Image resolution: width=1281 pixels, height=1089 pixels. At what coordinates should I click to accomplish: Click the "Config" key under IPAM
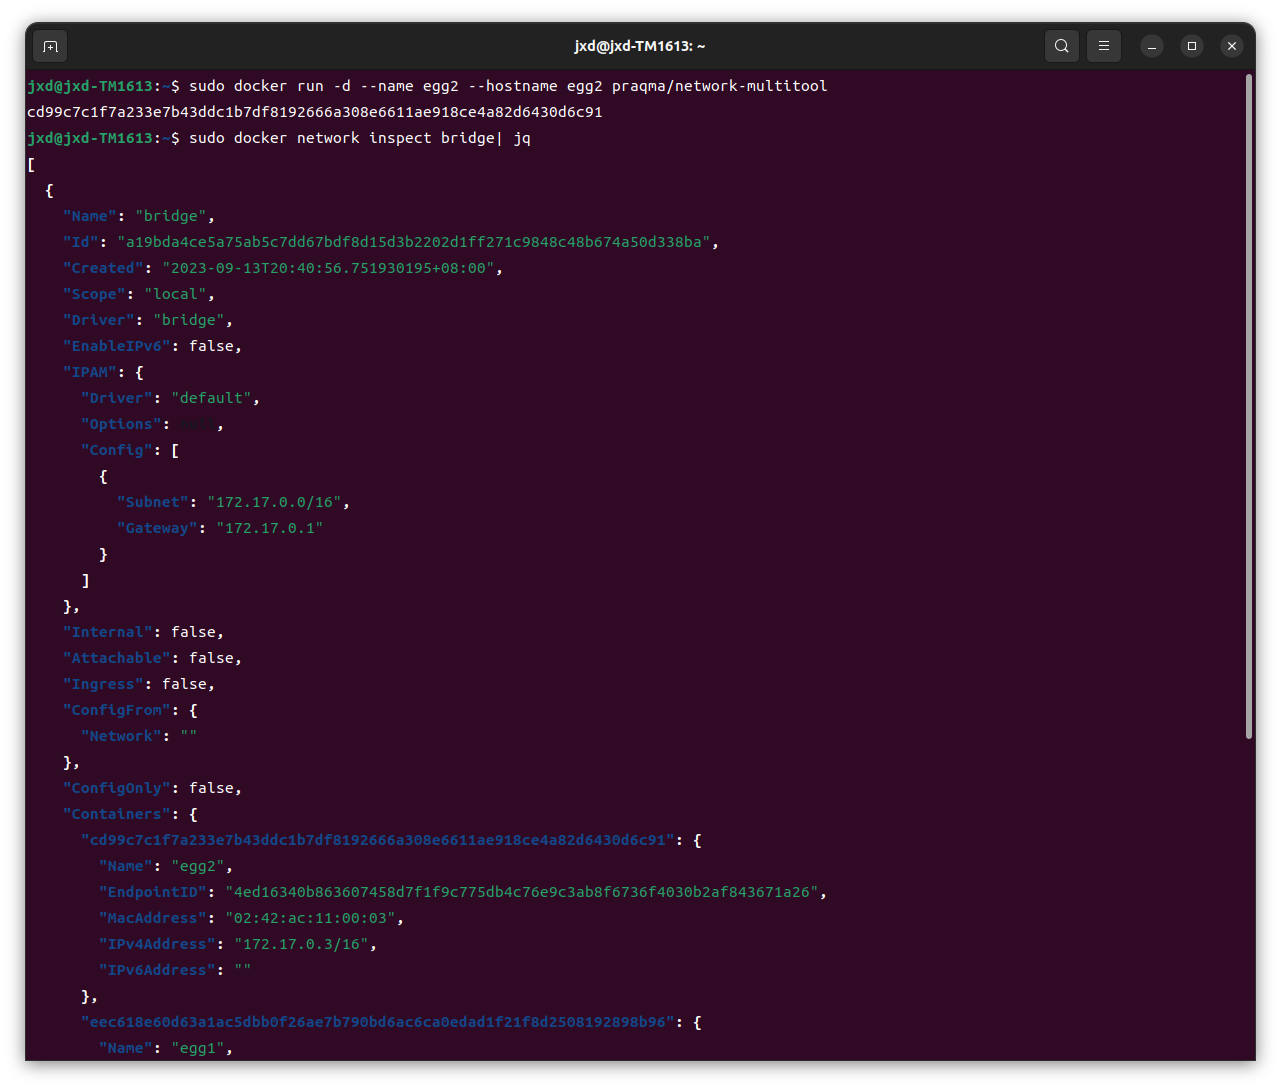click(x=117, y=450)
